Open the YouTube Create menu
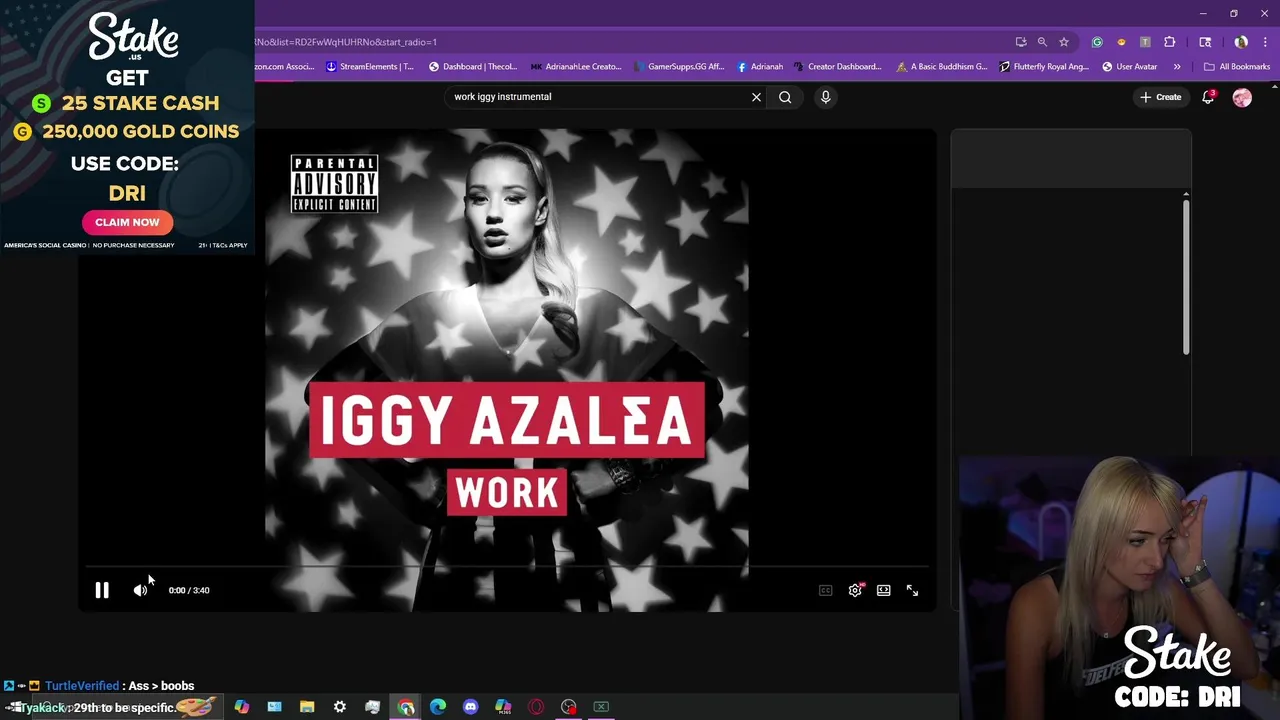The image size is (1280, 720). click(x=1161, y=97)
